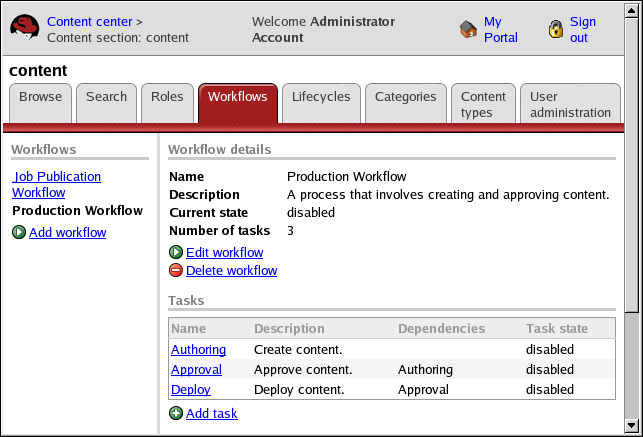Image resolution: width=643 pixels, height=437 pixels.
Task: Click the green plus Add task icon
Action: pos(176,413)
